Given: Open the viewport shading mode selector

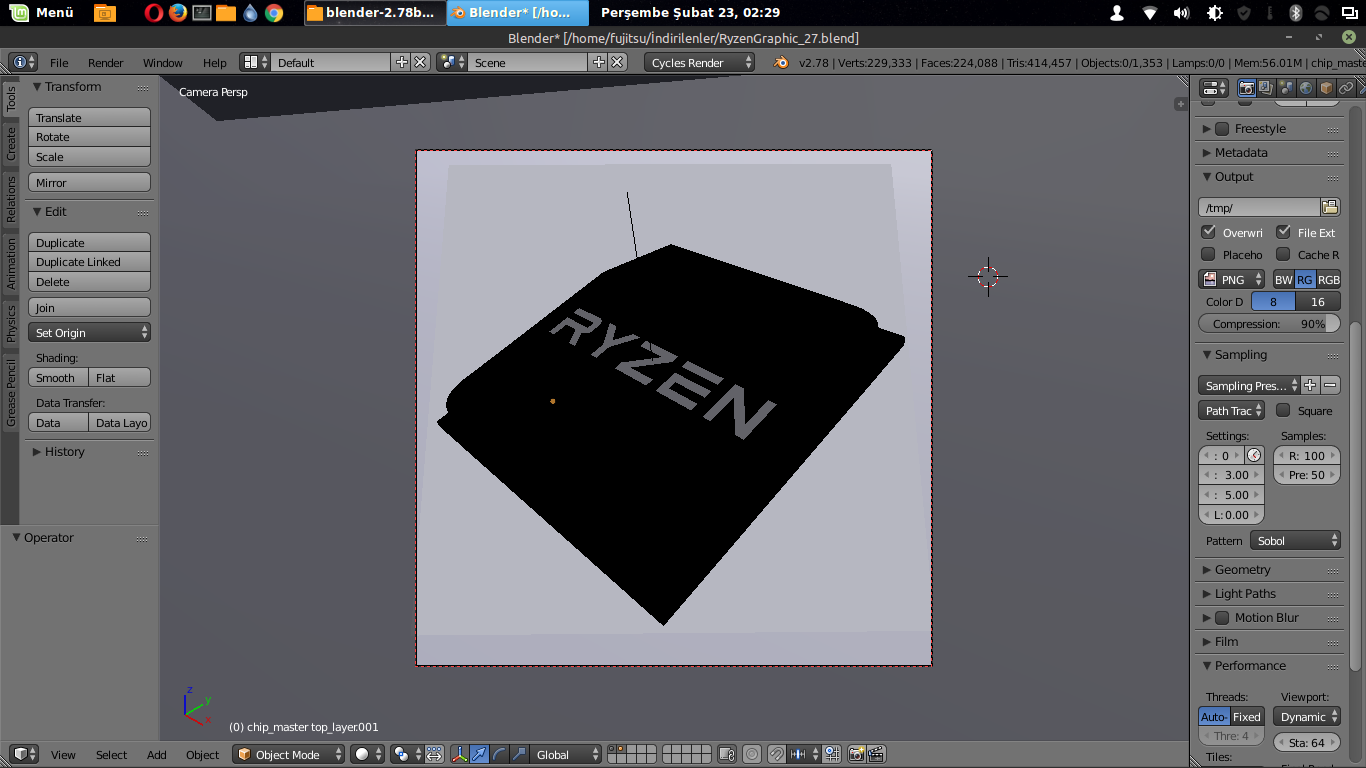Looking at the screenshot, I should click(368, 754).
